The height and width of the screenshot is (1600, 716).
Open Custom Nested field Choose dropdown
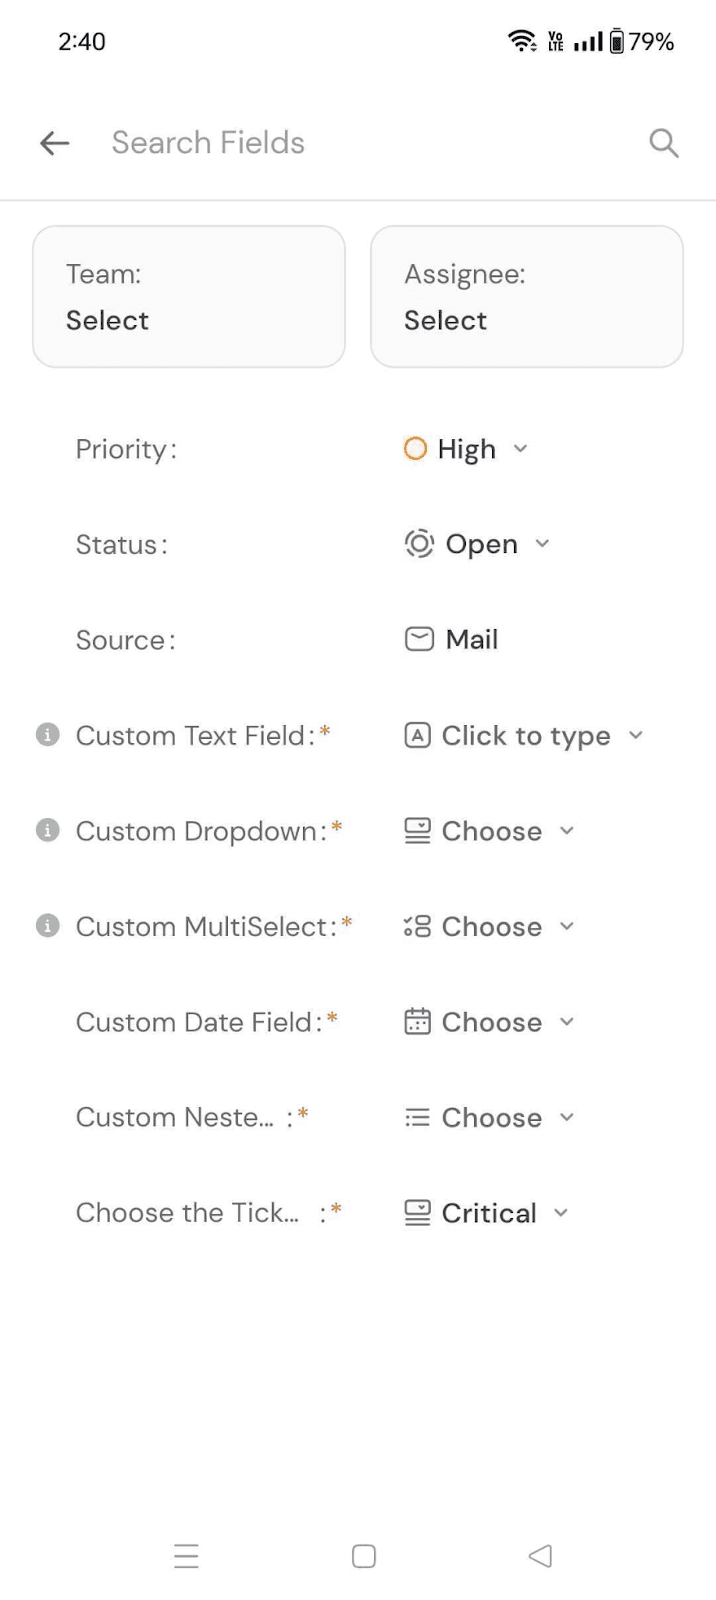click(x=491, y=1117)
